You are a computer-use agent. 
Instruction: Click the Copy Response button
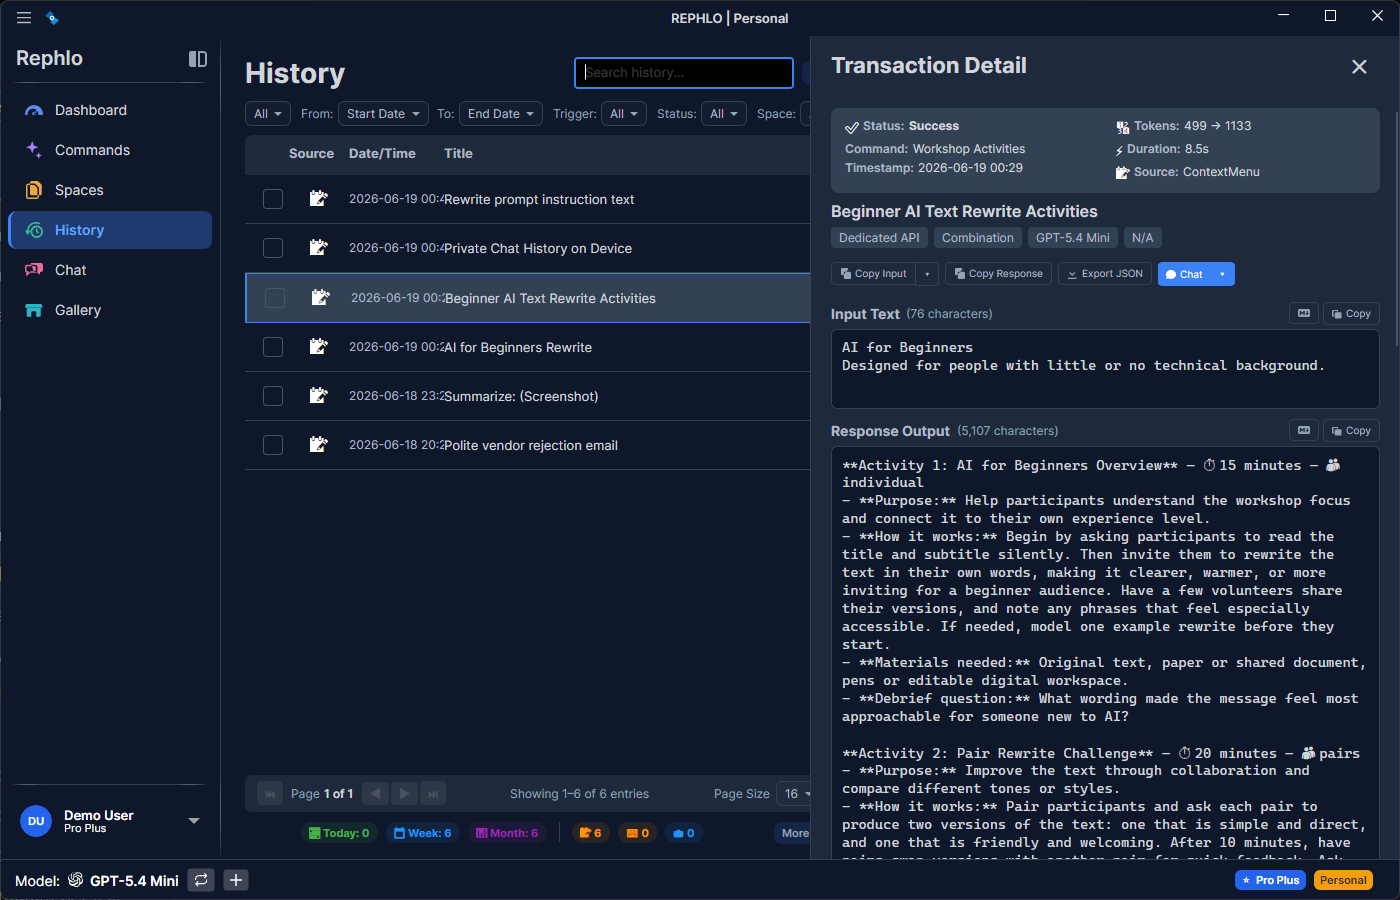(x=998, y=274)
